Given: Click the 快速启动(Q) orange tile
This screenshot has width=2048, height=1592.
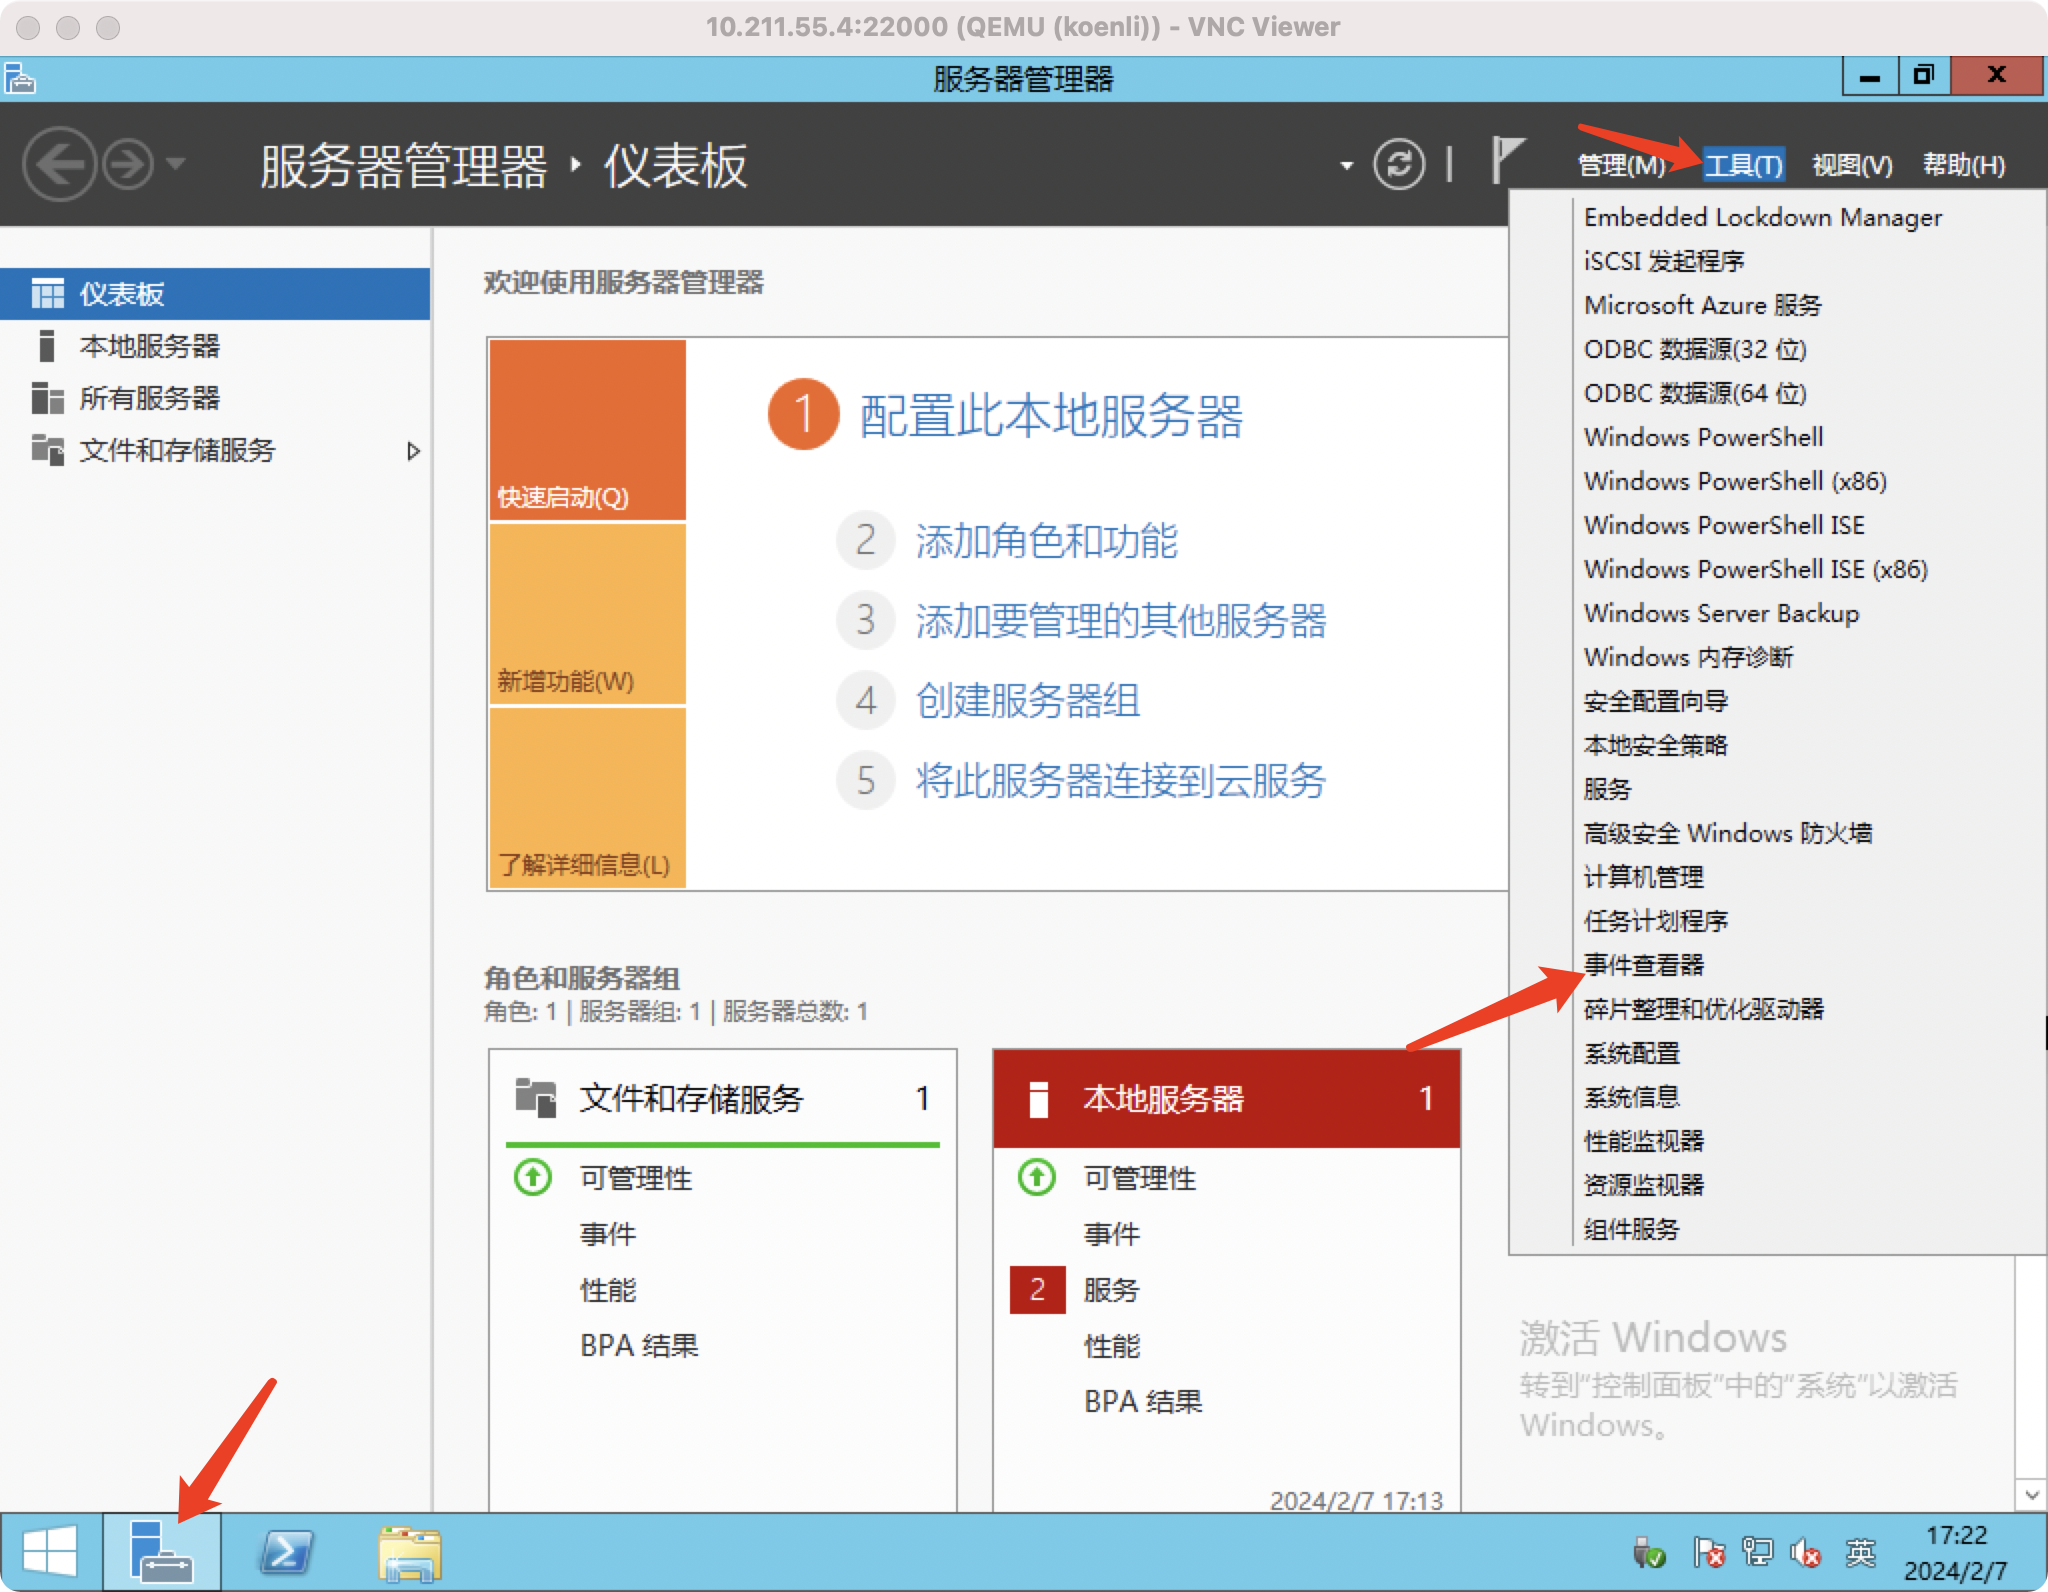Looking at the screenshot, I should [587, 430].
